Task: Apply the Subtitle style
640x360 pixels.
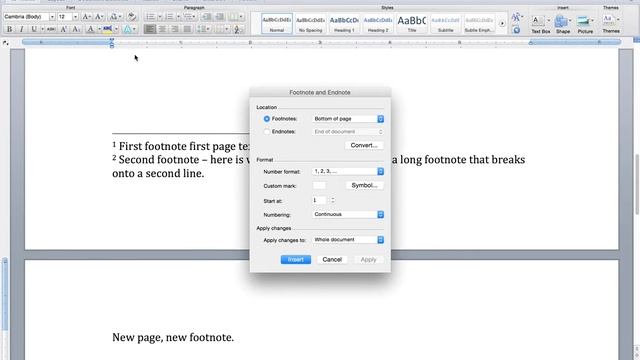Action: 445,24
